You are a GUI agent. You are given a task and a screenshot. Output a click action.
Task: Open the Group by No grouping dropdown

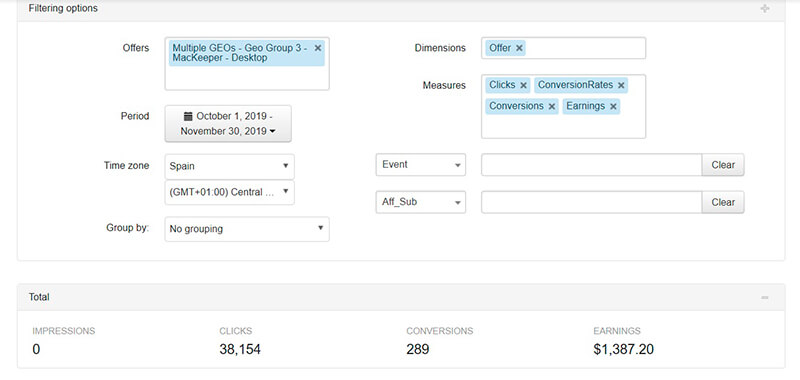click(247, 229)
